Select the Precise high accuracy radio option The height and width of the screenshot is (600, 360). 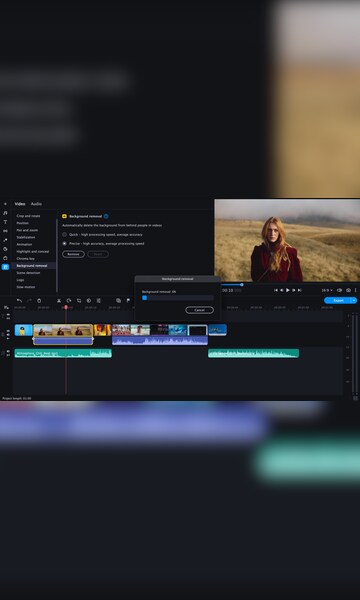[x=64, y=243]
